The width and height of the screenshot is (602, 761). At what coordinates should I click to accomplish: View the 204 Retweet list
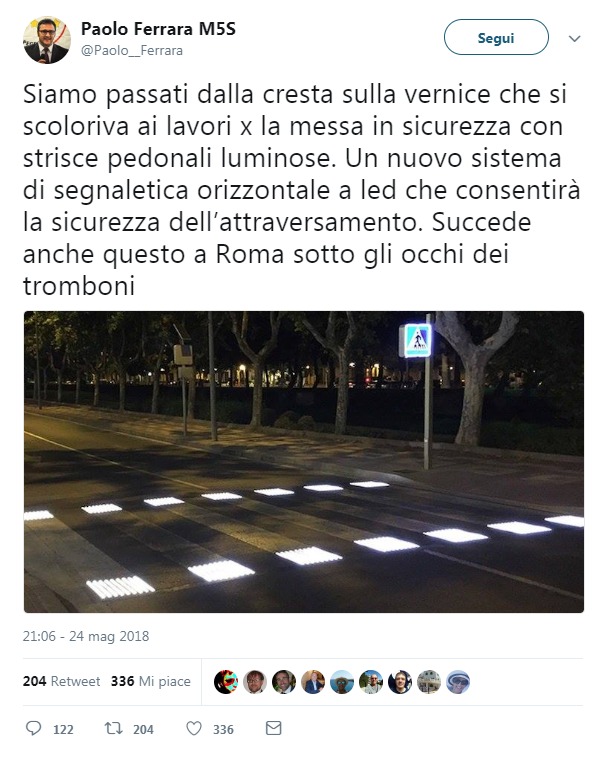pos(62,681)
